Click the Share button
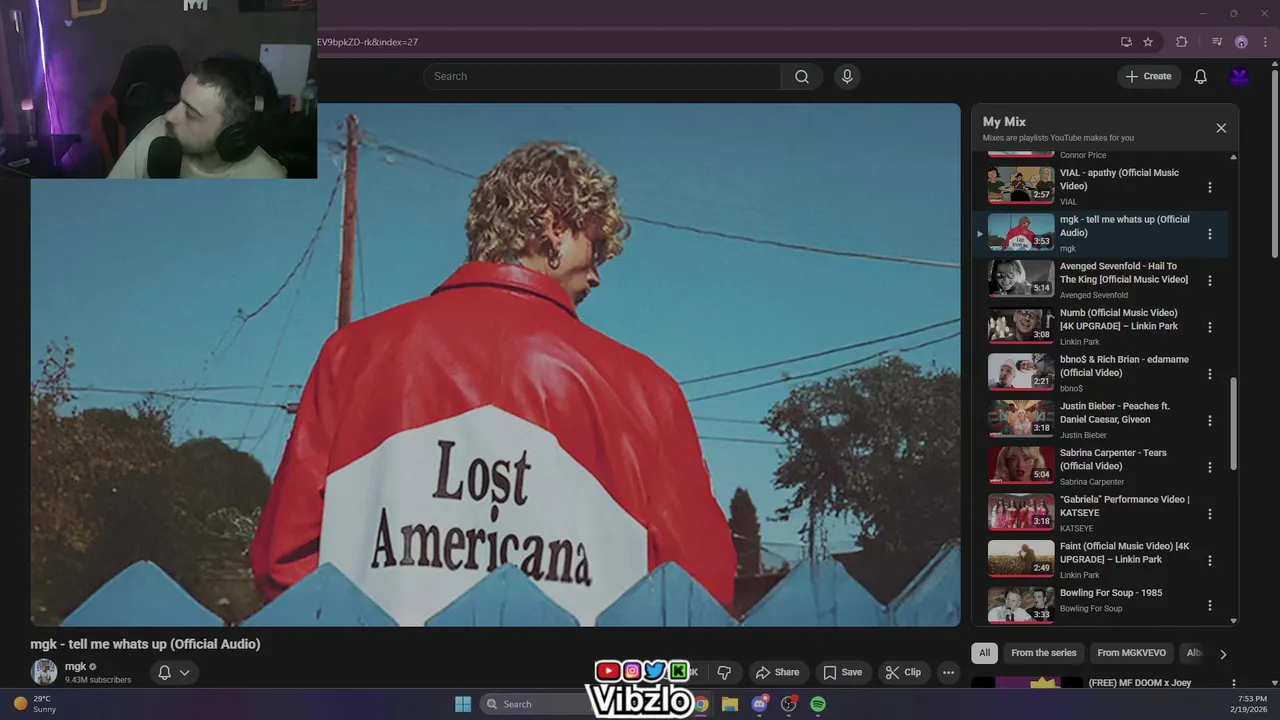 [x=777, y=672]
